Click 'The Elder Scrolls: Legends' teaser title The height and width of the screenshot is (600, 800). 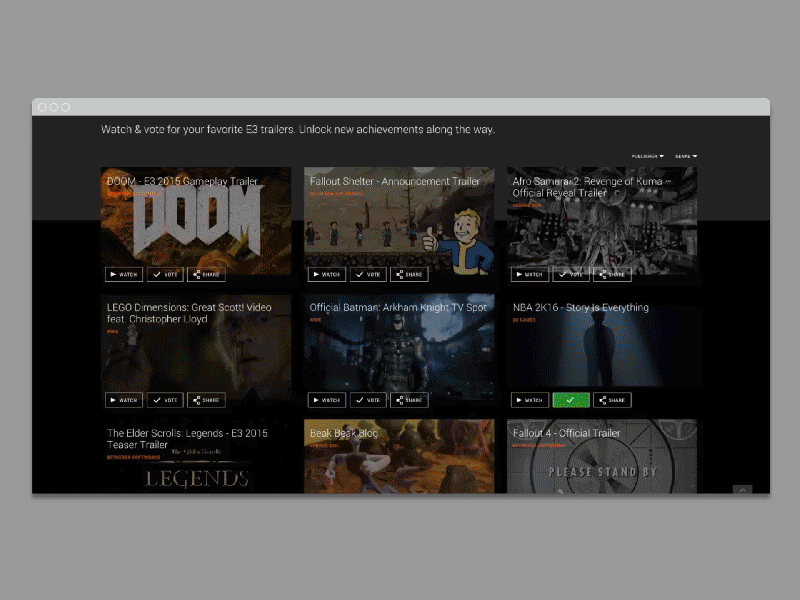(187, 439)
